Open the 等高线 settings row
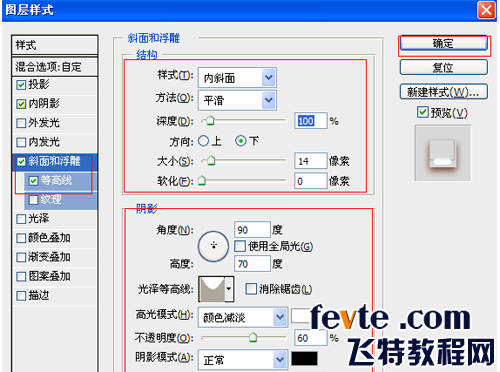The image size is (500, 372). (61, 181)
